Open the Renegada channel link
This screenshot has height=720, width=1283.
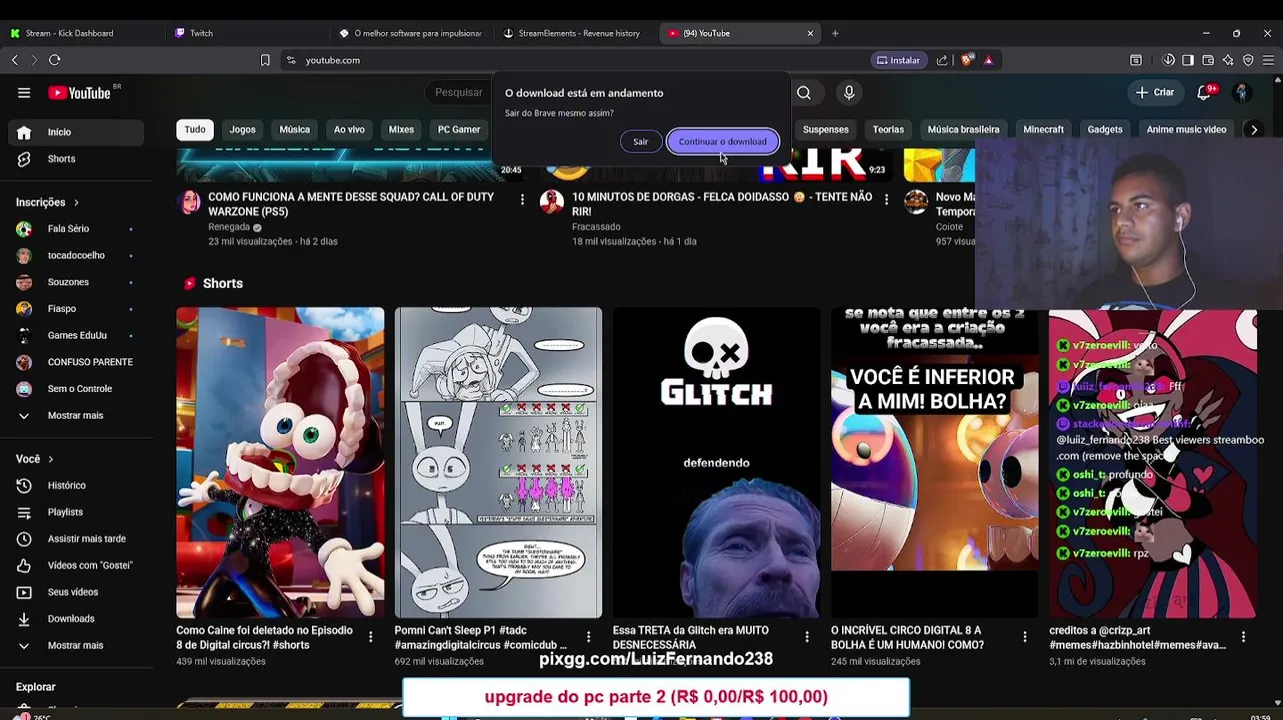[x=229, y=227]
